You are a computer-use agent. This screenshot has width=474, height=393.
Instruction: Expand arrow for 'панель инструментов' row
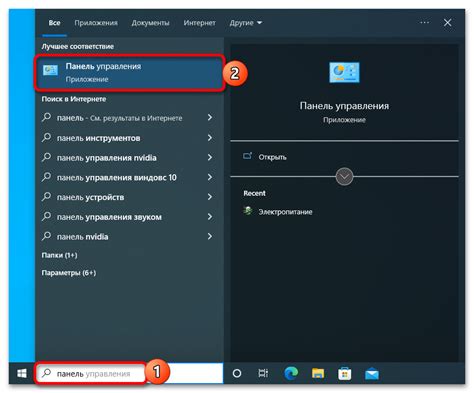click(x=210, y=137)
